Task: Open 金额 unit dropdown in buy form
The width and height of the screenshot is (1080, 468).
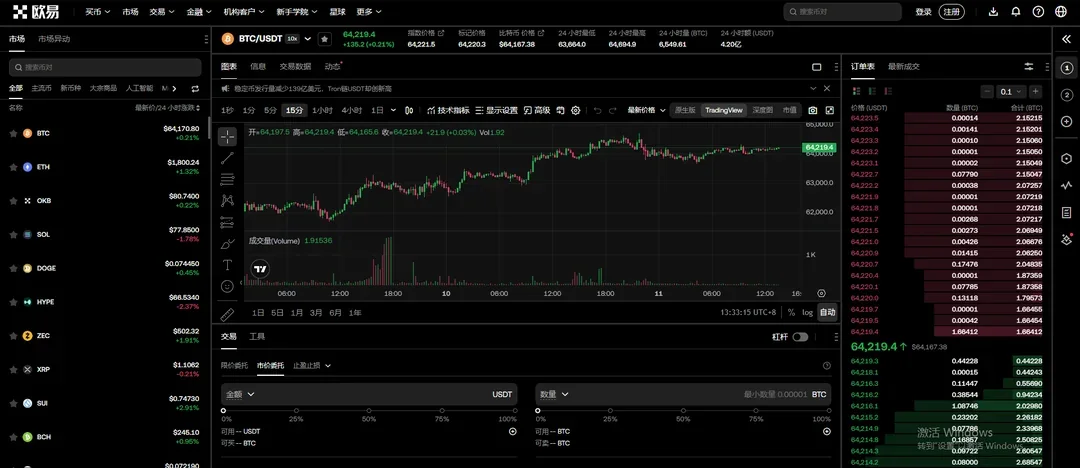Action: coord(240,394)
